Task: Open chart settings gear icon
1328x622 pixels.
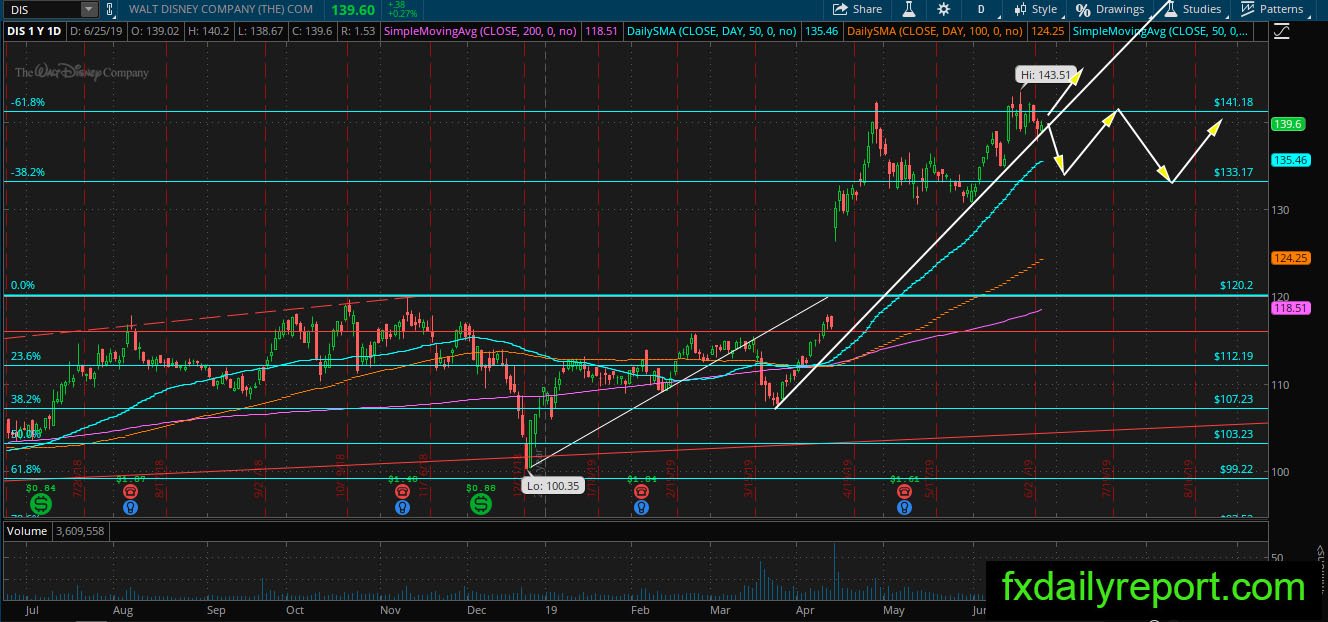Action: (x=944, y=9)
